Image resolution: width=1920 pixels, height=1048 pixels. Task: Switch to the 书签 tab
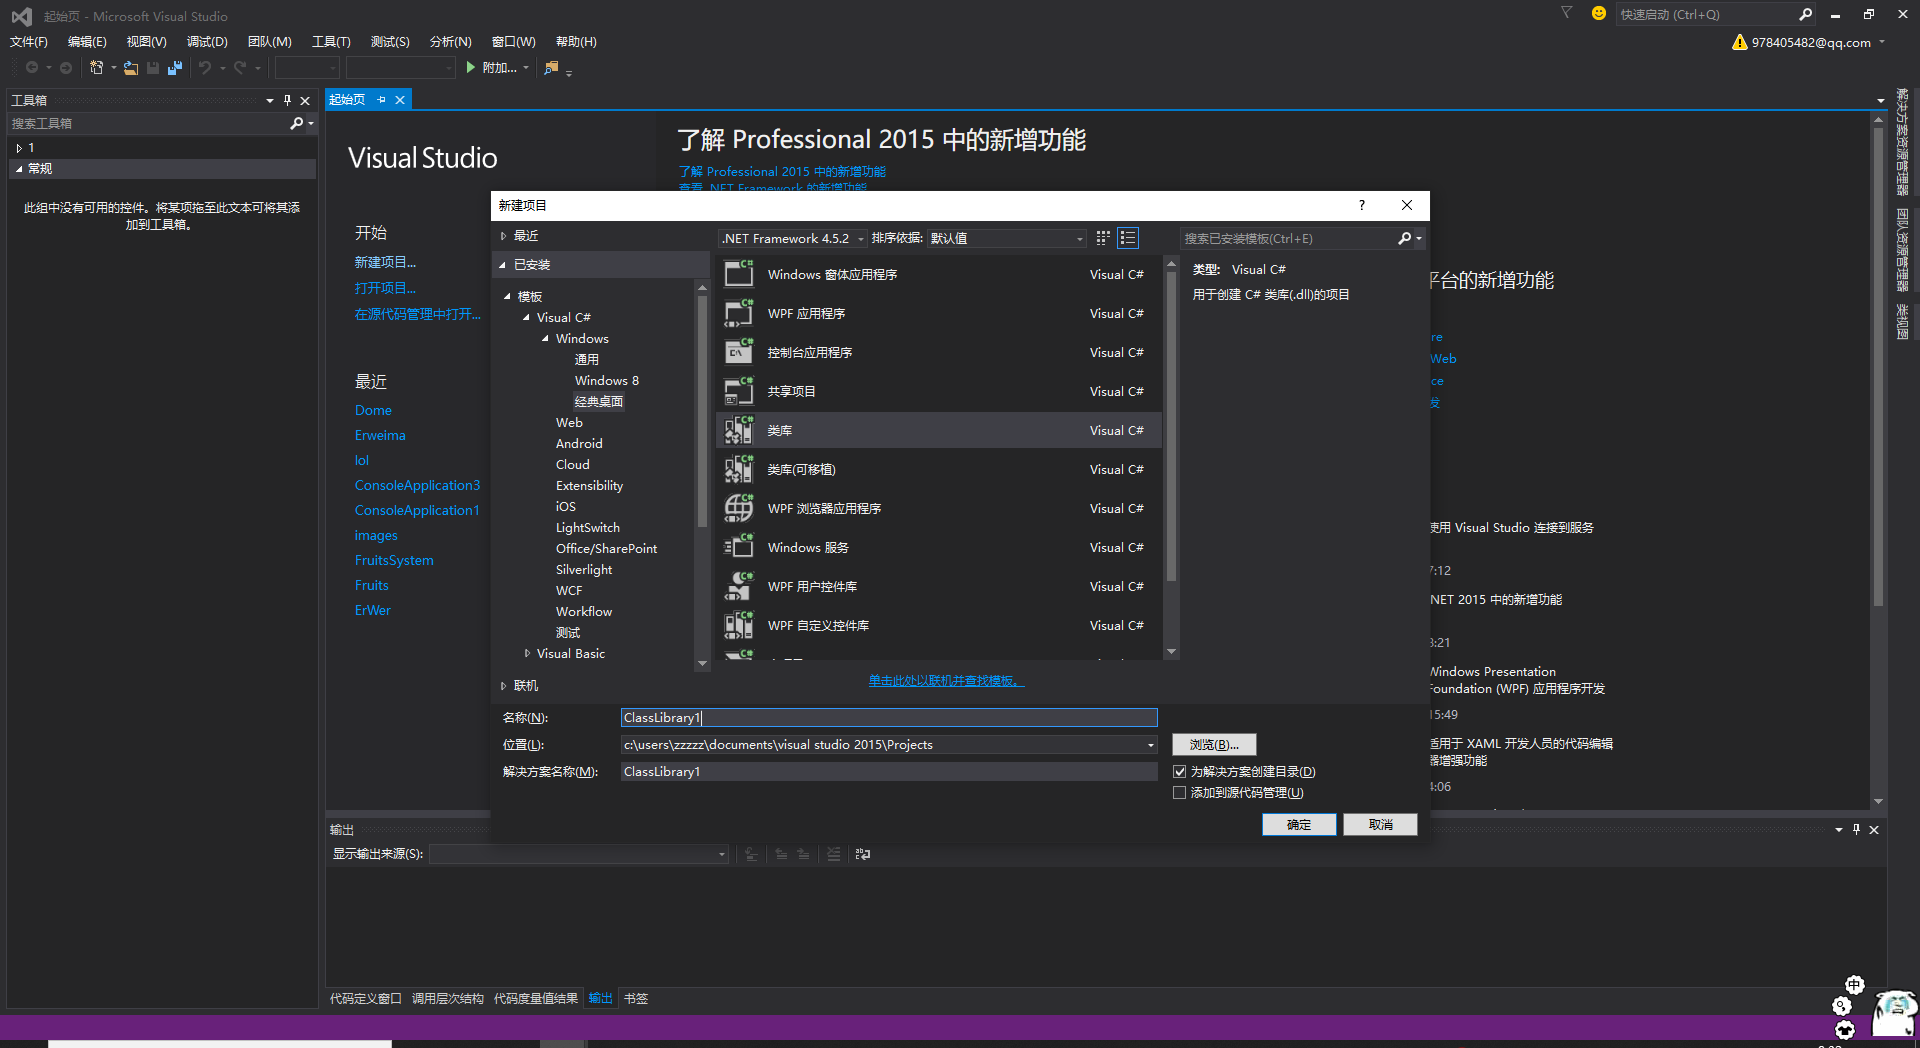click(636, 998)
